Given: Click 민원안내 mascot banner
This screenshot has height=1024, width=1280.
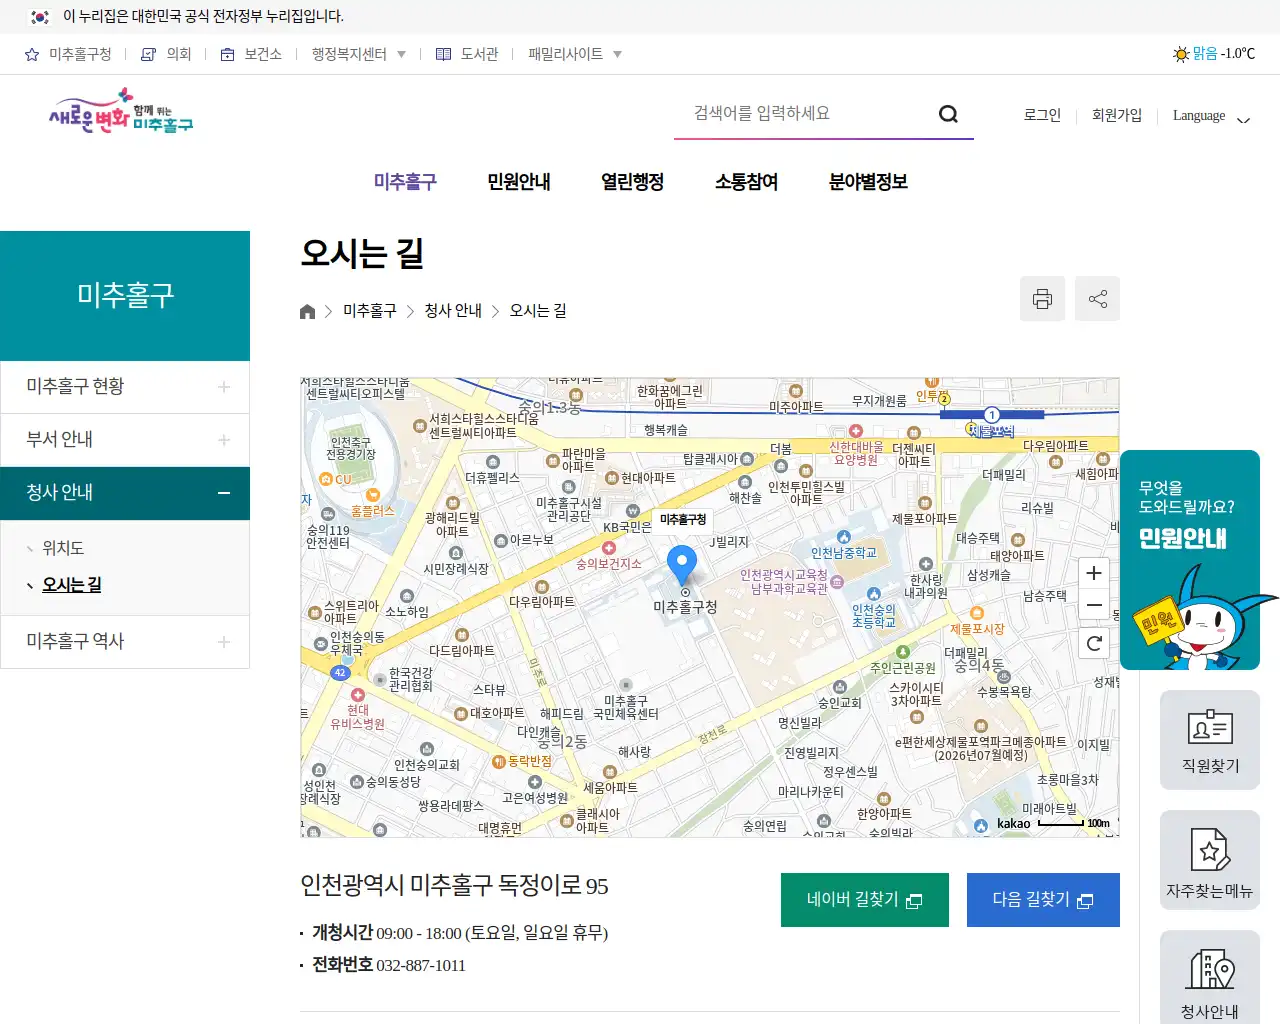Looking at the screenshot, I should (x=1190, y=560).
